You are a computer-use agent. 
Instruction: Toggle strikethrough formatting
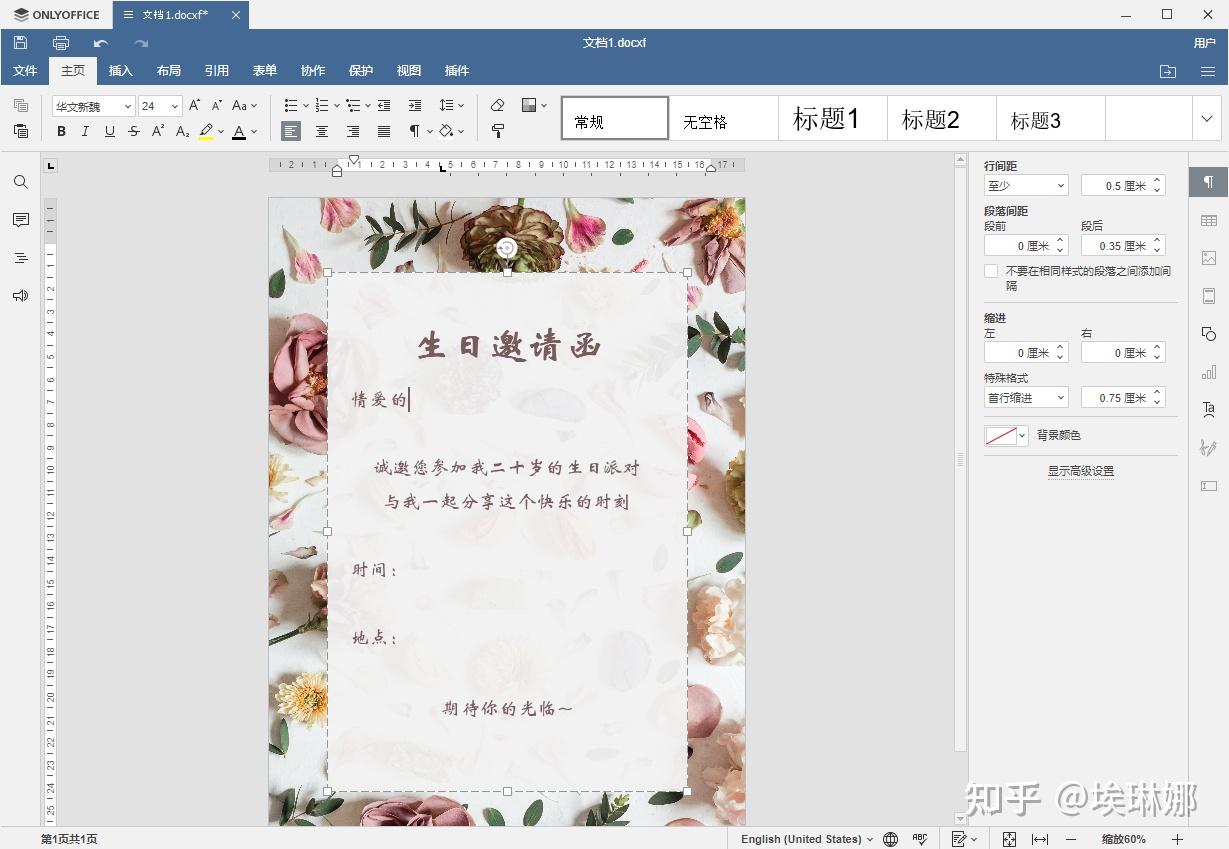[134, 131]
